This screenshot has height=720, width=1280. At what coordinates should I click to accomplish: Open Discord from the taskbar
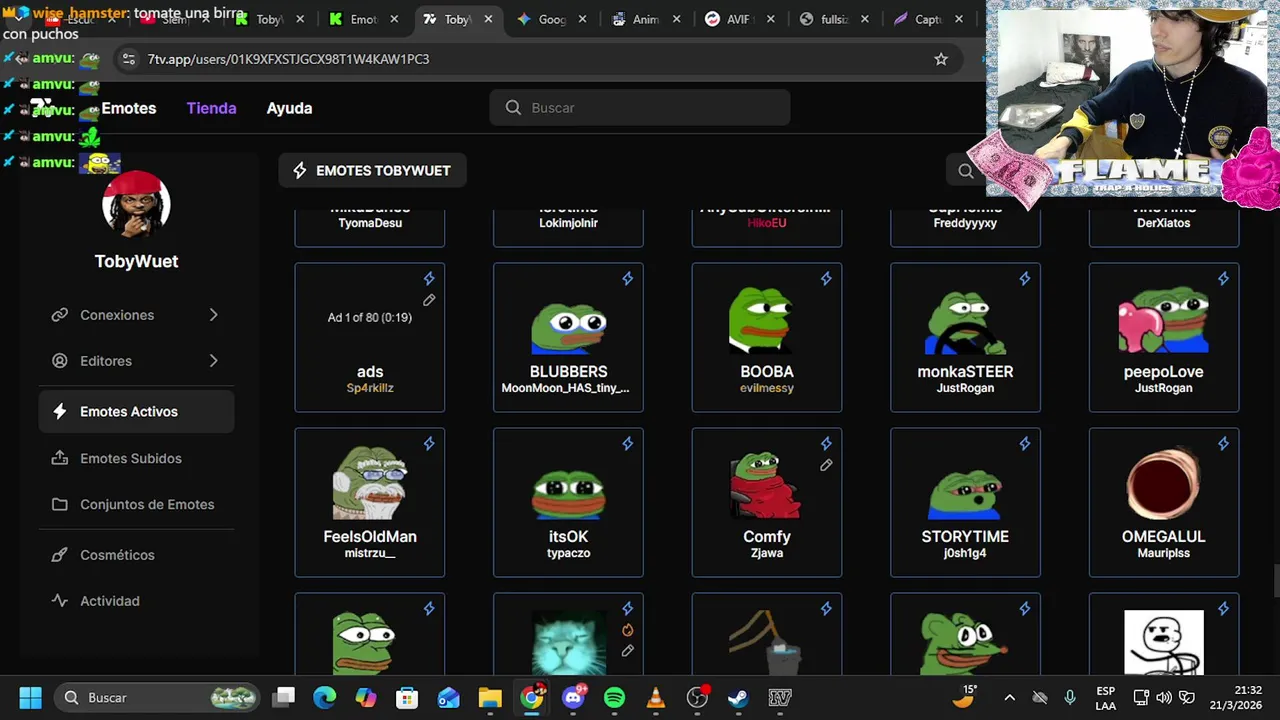click(574, 698)
